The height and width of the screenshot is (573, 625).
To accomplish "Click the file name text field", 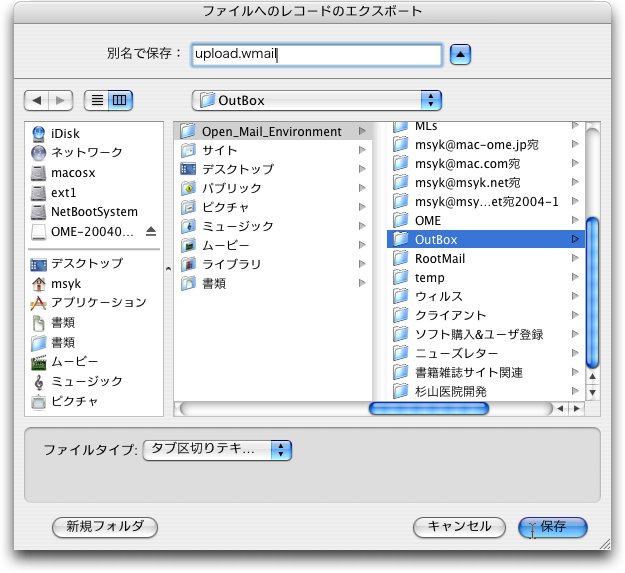I will click(x=316, y=54).
